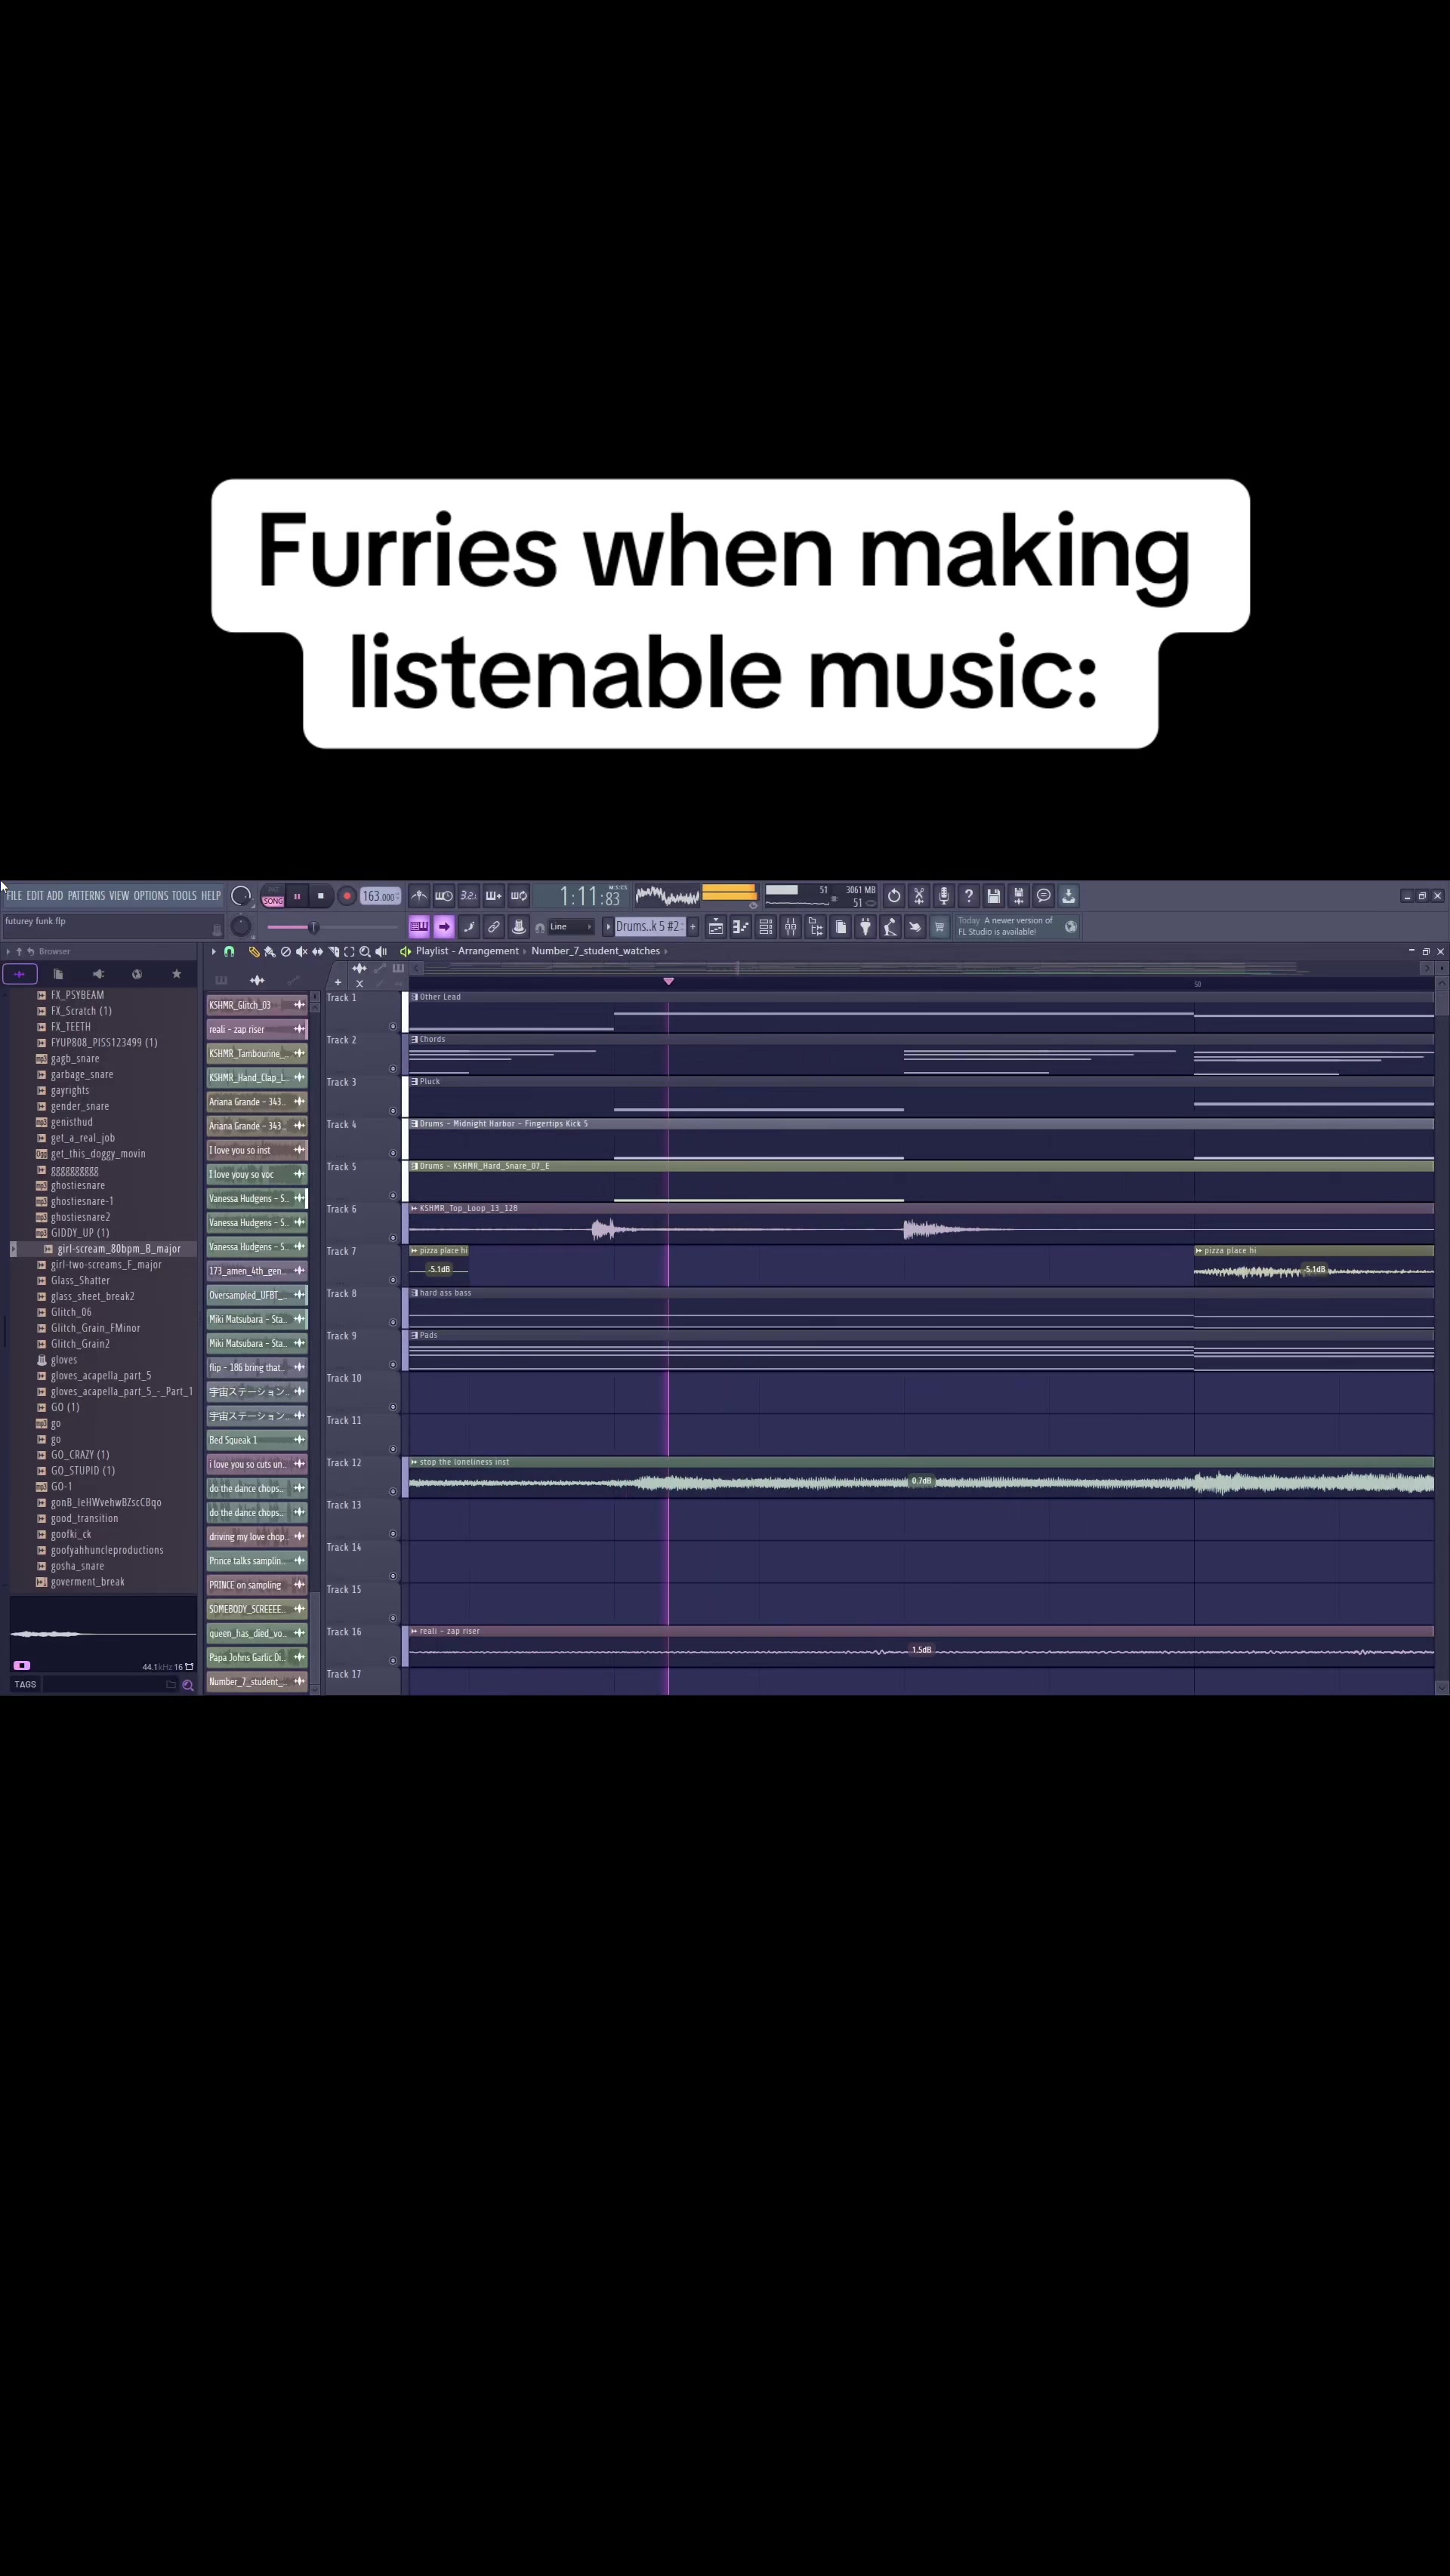Toggle mute dot on Track 12
The width and height of the screenshot is (1450, 2576).
[x=393, y=1491]
